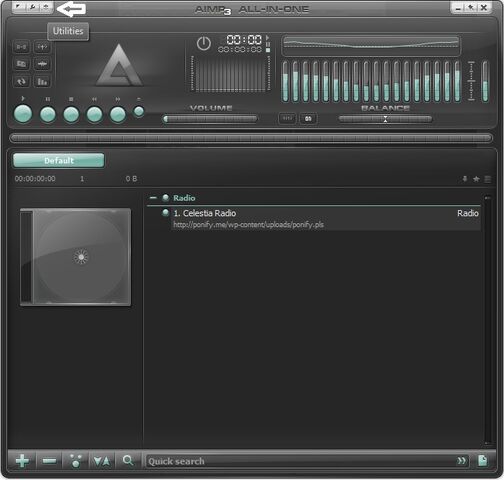Viewport: 504px width, 480px height.
Task: Click the ponify.pls URL line
Action: [x=248, y=225]
